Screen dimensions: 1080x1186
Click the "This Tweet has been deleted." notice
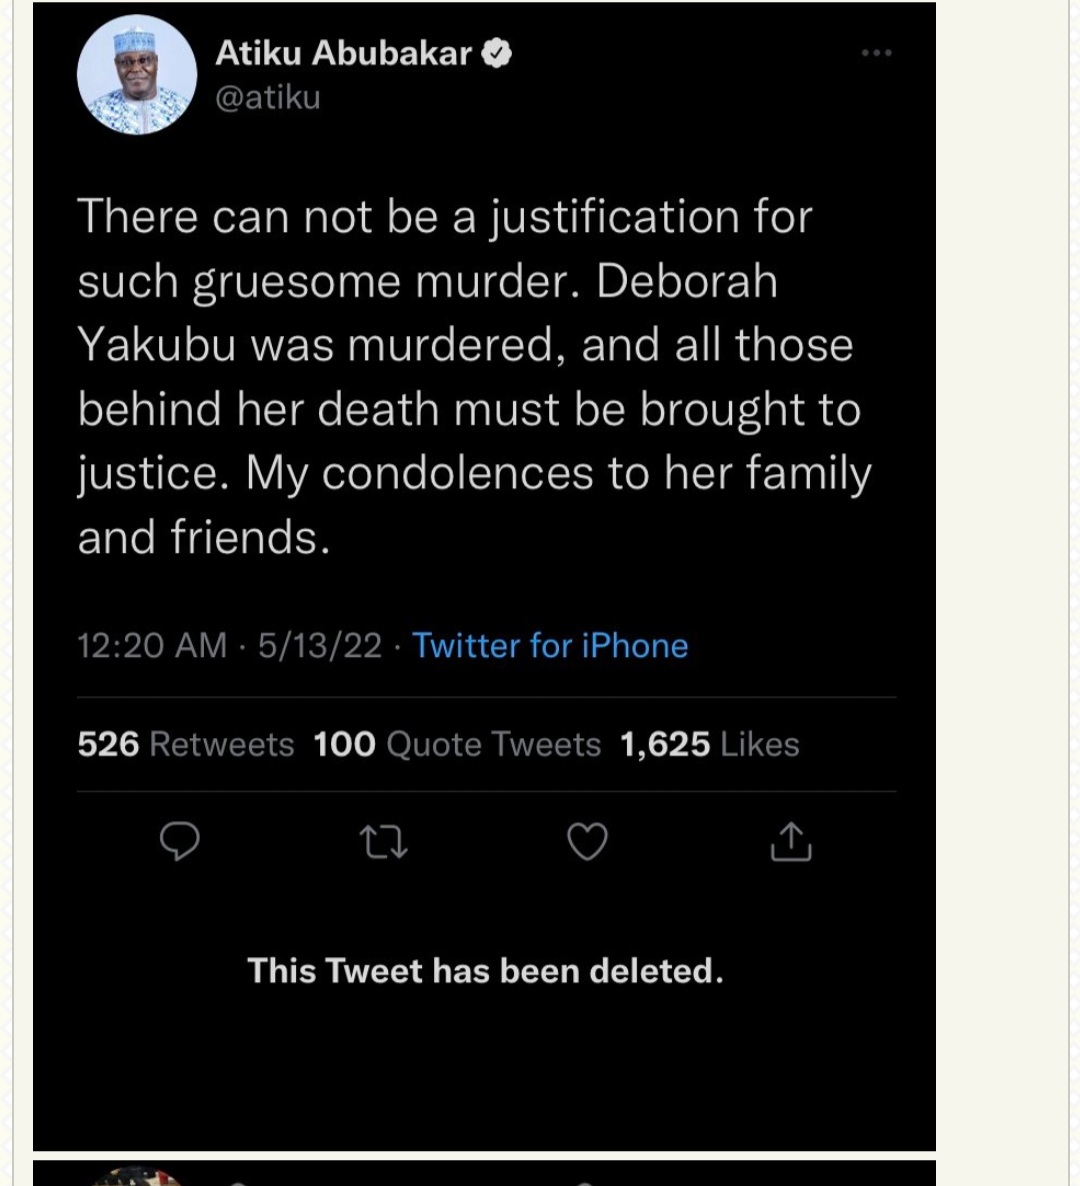point(485,971)
